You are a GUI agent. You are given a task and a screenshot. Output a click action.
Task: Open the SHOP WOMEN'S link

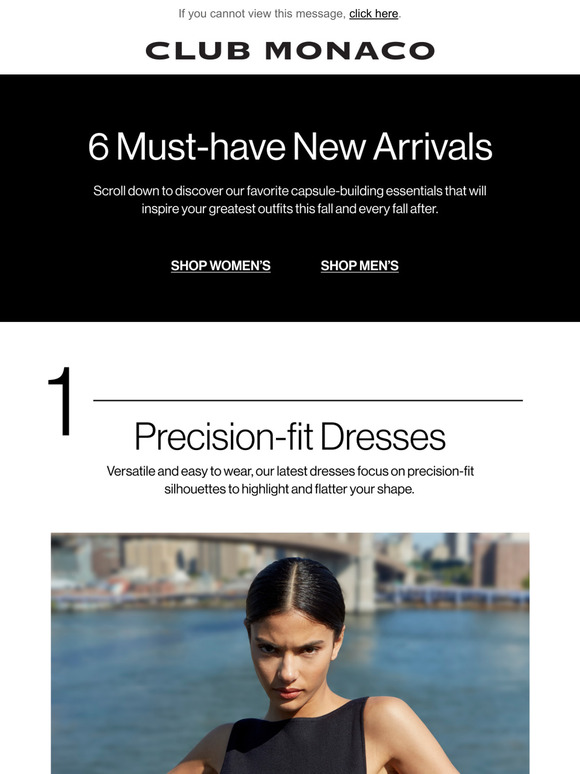[x=221, y=266]
